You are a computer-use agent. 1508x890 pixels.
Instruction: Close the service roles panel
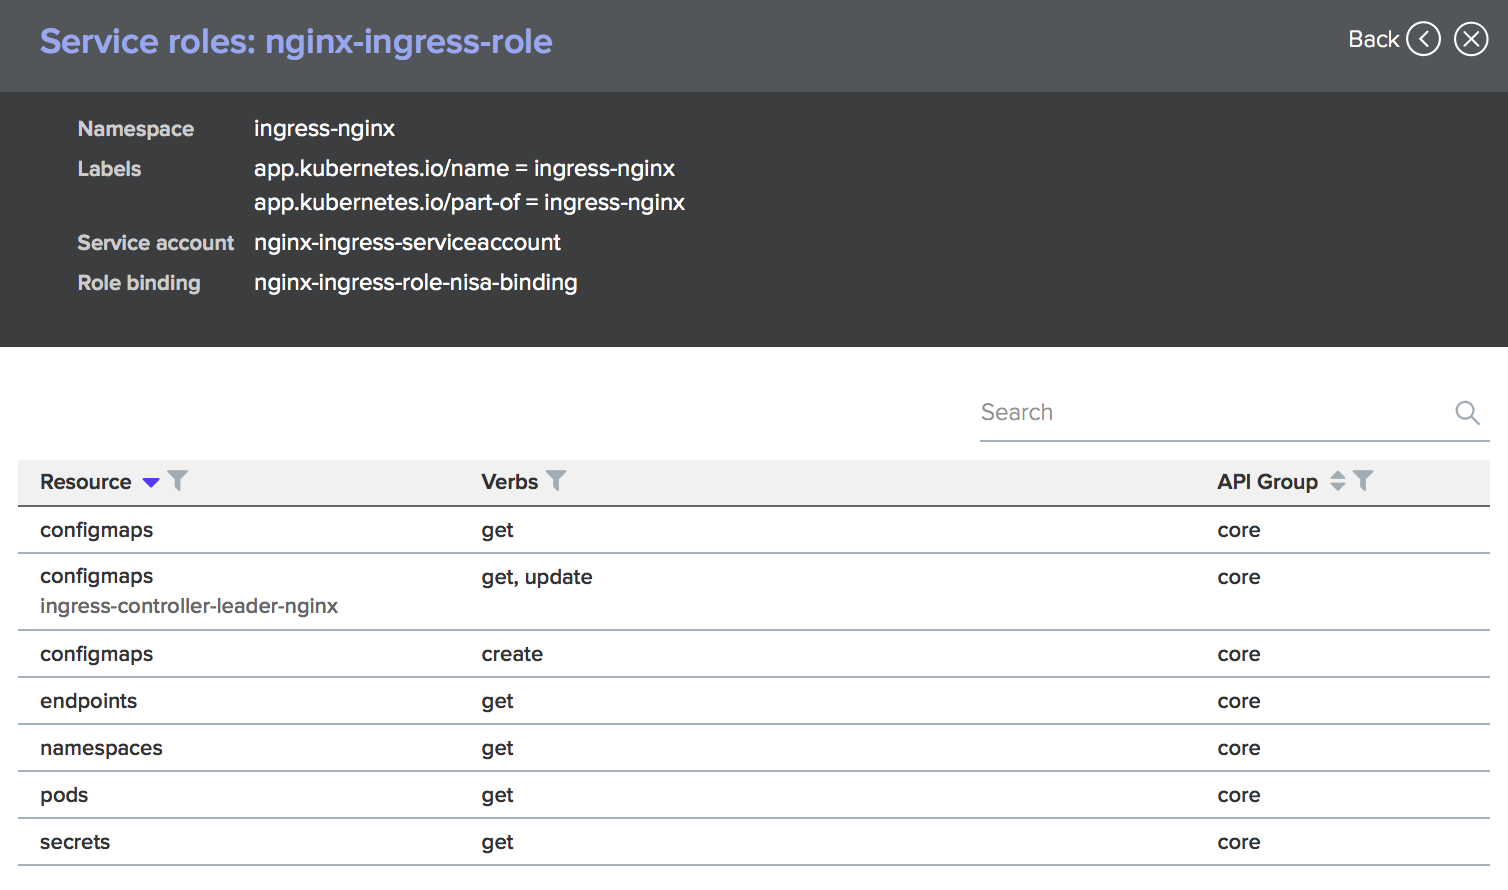1471,39
